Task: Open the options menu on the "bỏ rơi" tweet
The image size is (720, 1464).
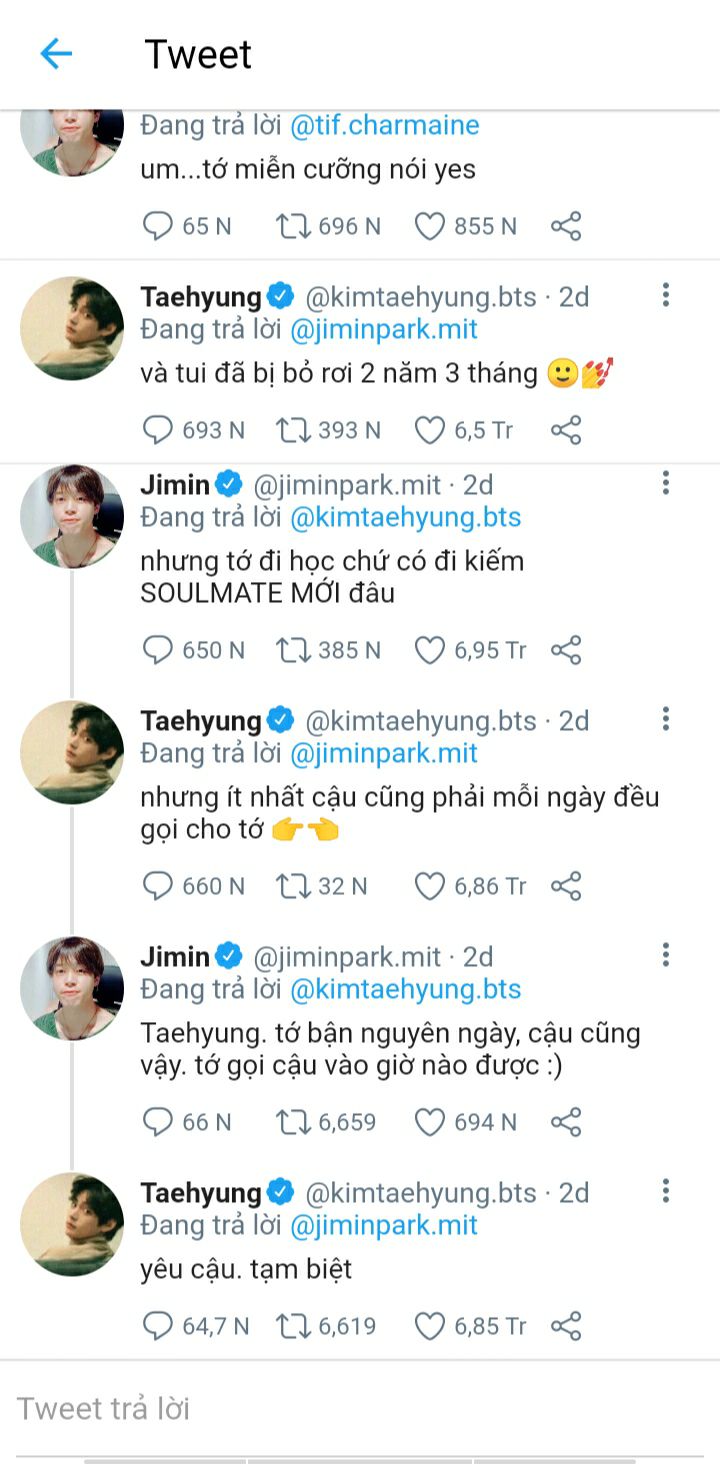Action: point(665,295)
